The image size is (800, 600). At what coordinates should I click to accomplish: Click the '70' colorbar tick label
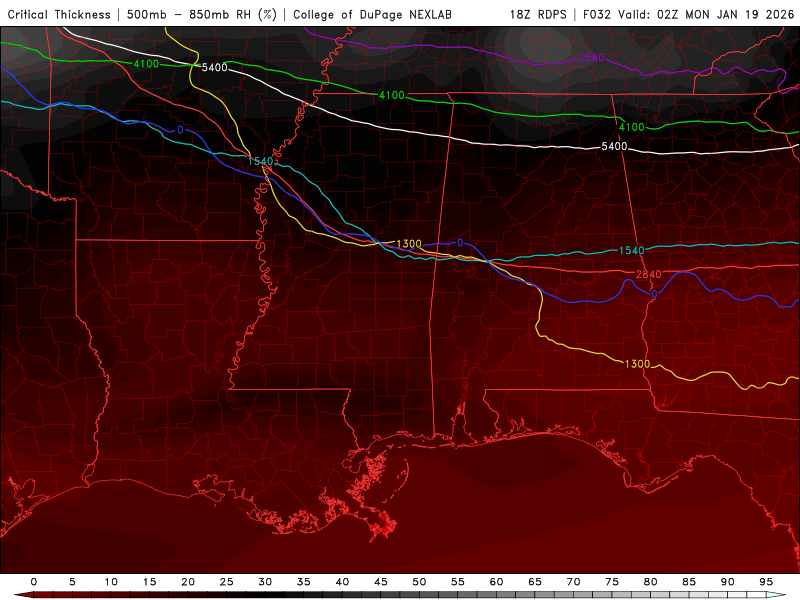[x=573, y=582]
